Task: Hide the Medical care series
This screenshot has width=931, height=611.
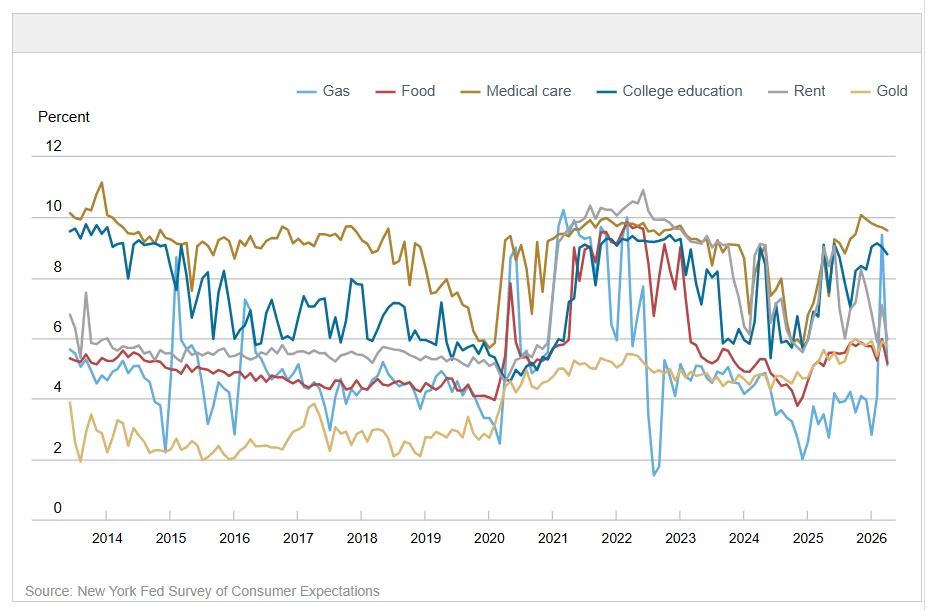Action: click(516, 91)
